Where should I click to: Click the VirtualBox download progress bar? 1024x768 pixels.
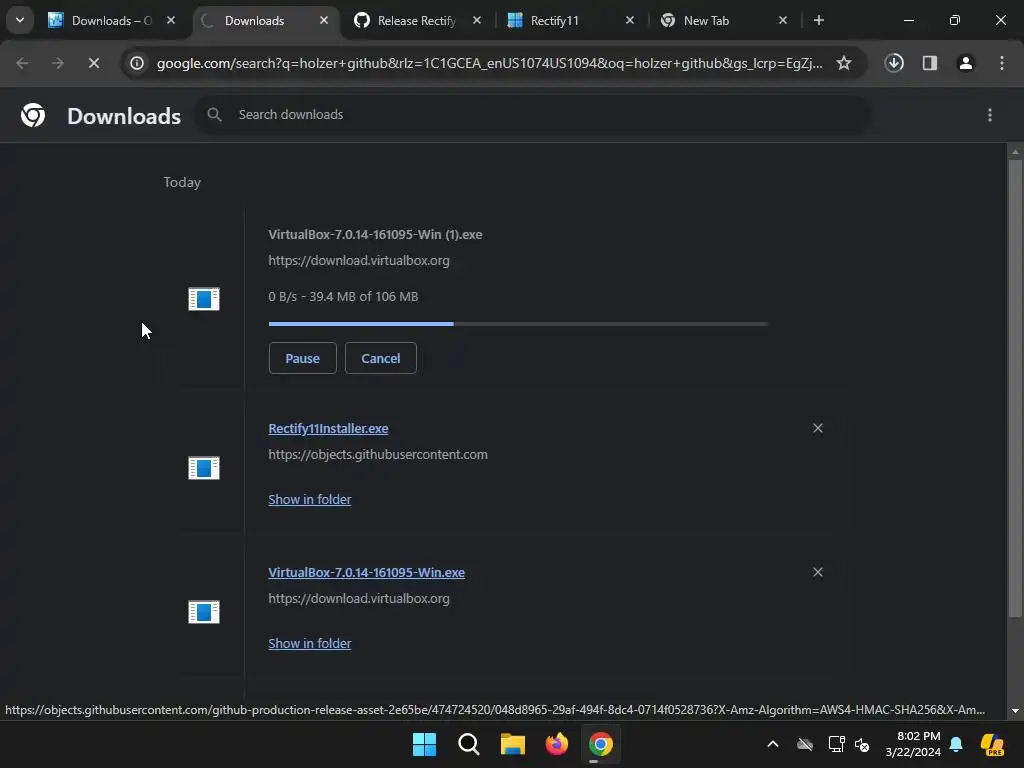pyautogui.click(x=519, y=324)
